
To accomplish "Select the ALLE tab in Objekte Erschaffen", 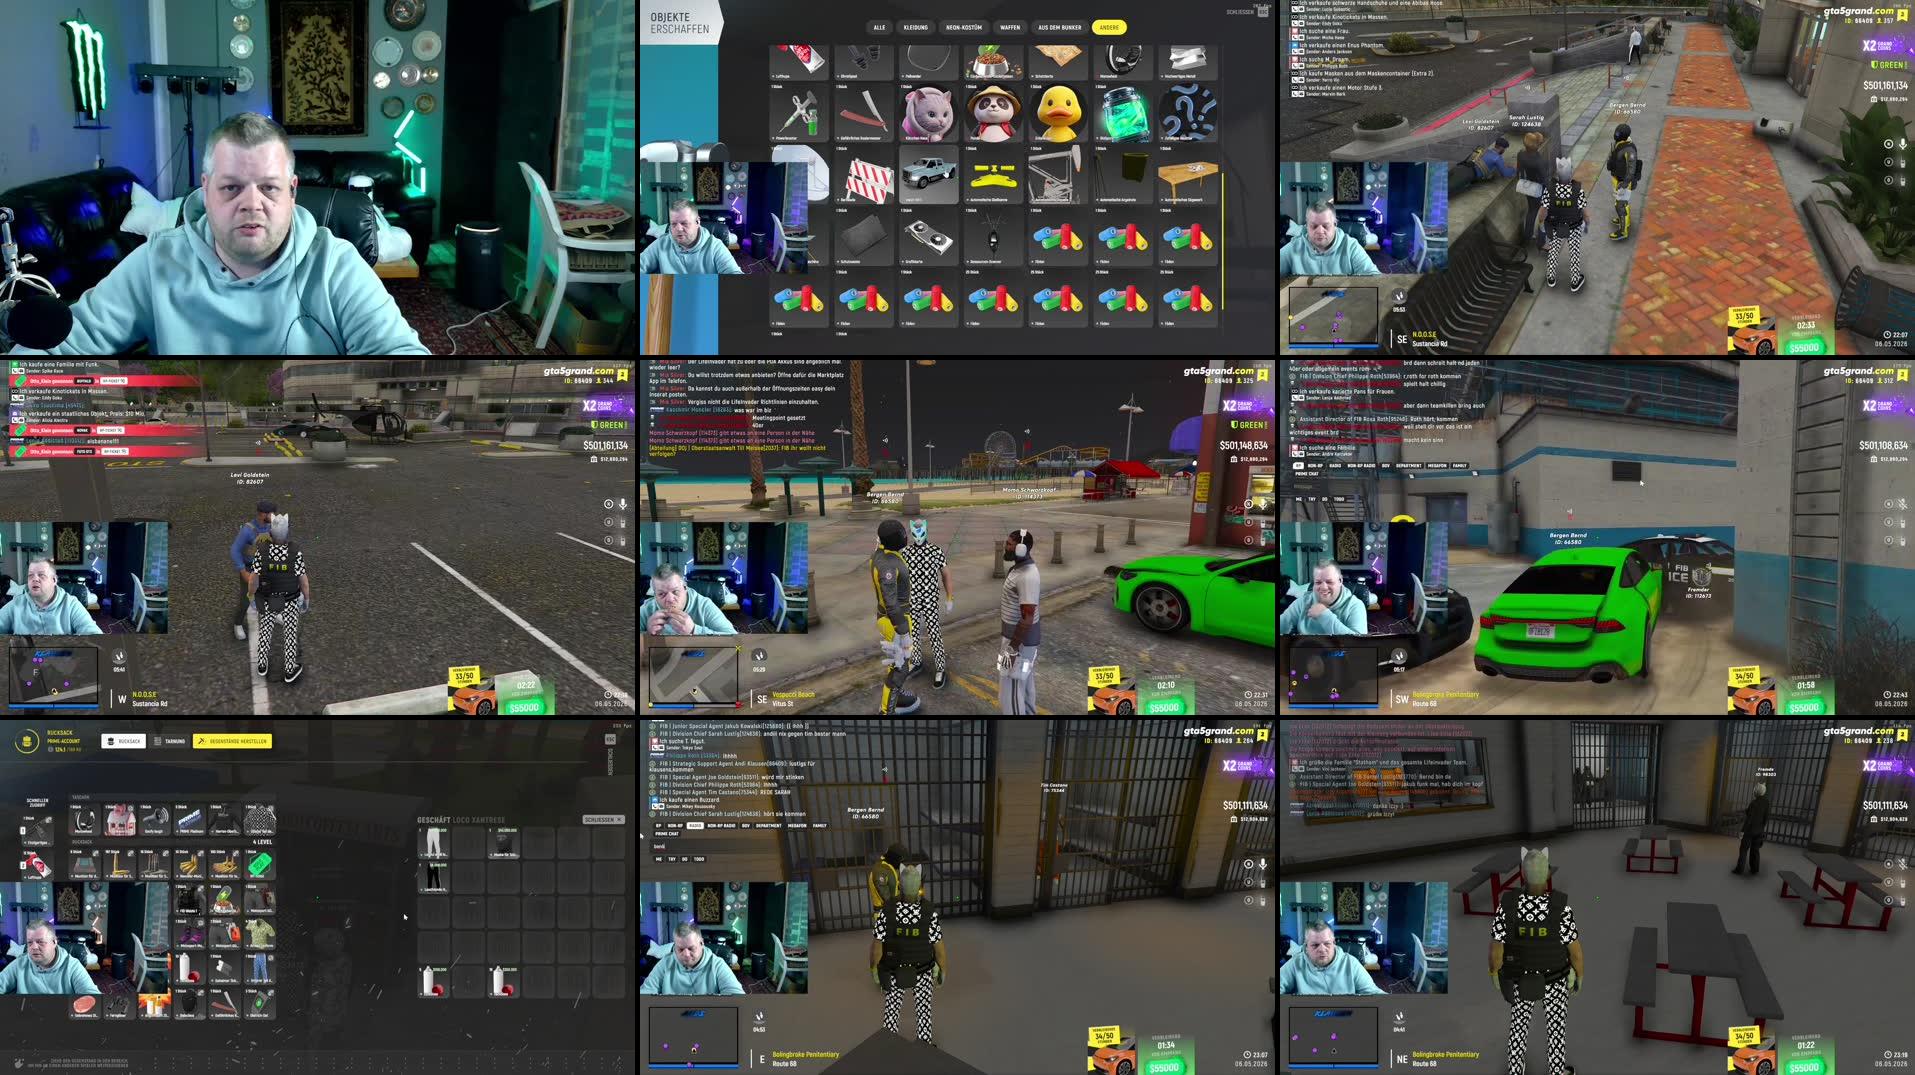I will coord(879,27).
